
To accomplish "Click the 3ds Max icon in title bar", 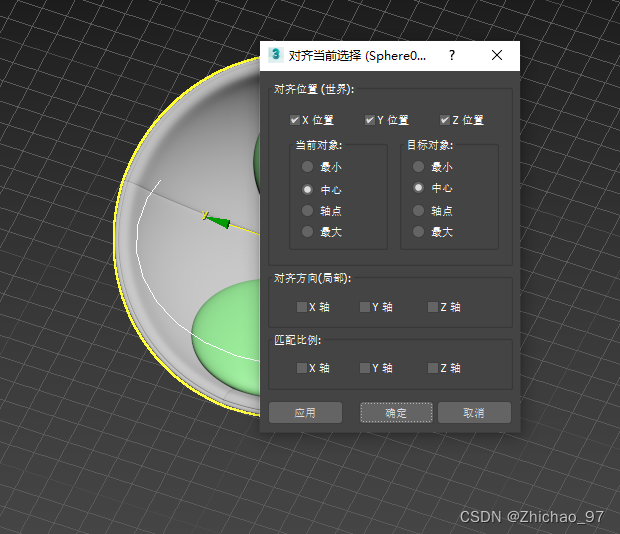I will 275,55.
